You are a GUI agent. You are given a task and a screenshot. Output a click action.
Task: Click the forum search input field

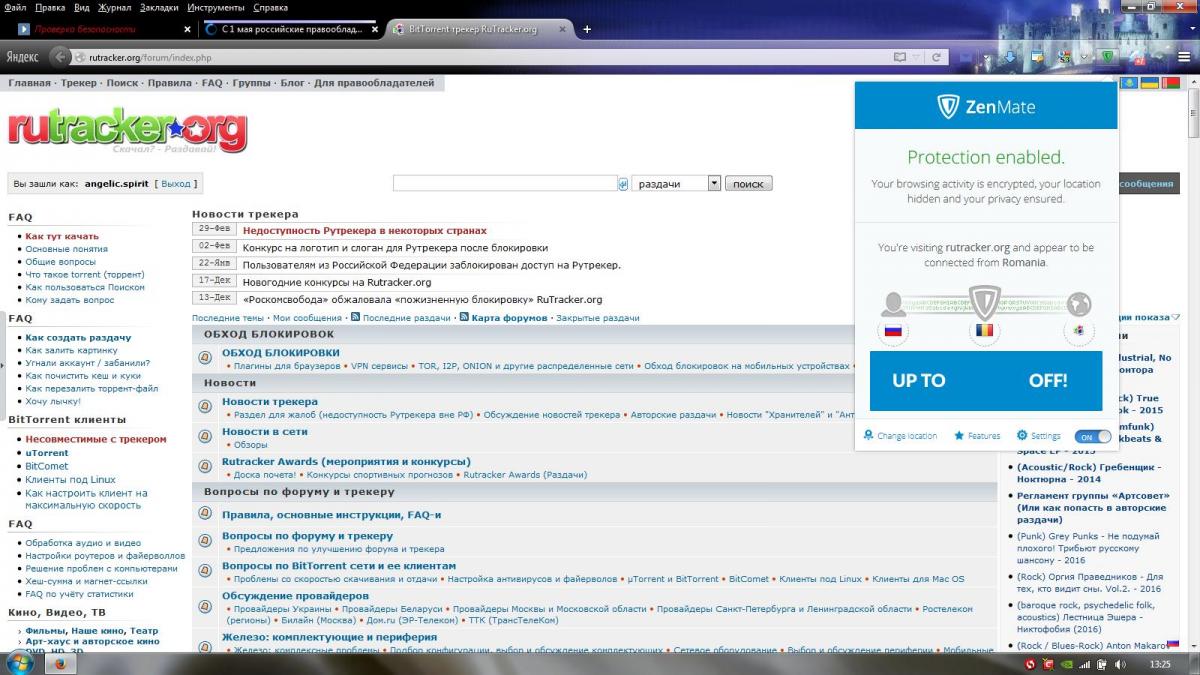[505, 184]
